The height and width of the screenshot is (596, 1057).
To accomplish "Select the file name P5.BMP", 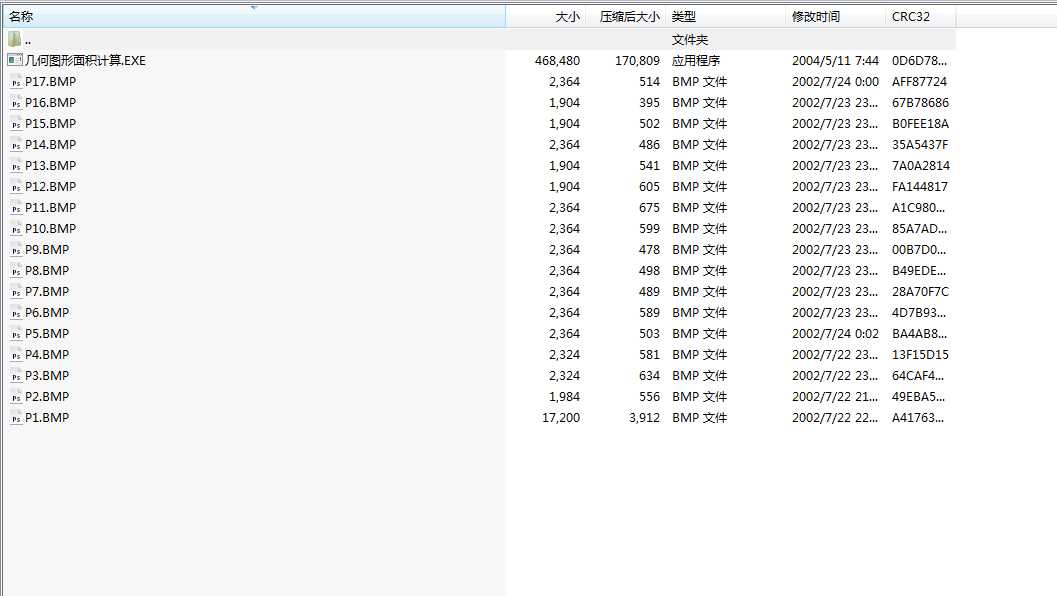I will [x=47, y=334].
